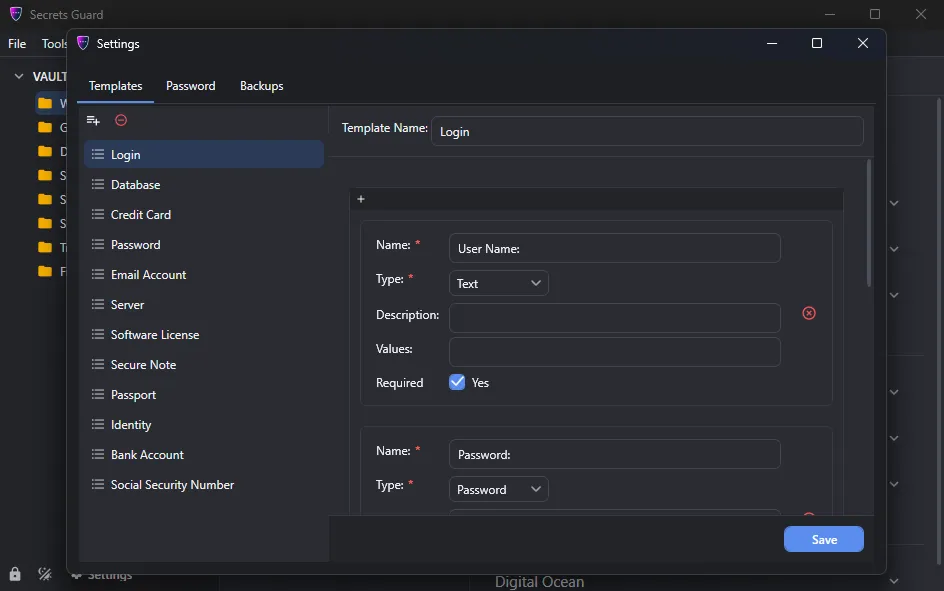This screenshot has width=944, height=591.
Task: Uncheck the Required Yes checkbox
Action: (457, 382)
